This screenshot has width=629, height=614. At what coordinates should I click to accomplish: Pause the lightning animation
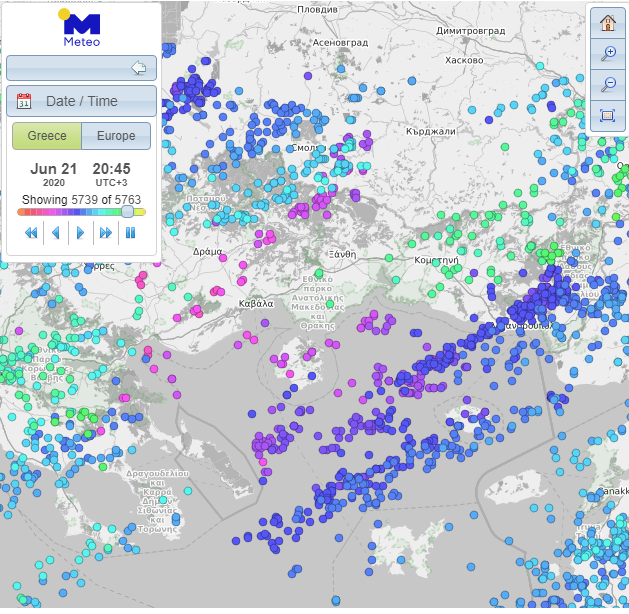click(x=130, y=233)
